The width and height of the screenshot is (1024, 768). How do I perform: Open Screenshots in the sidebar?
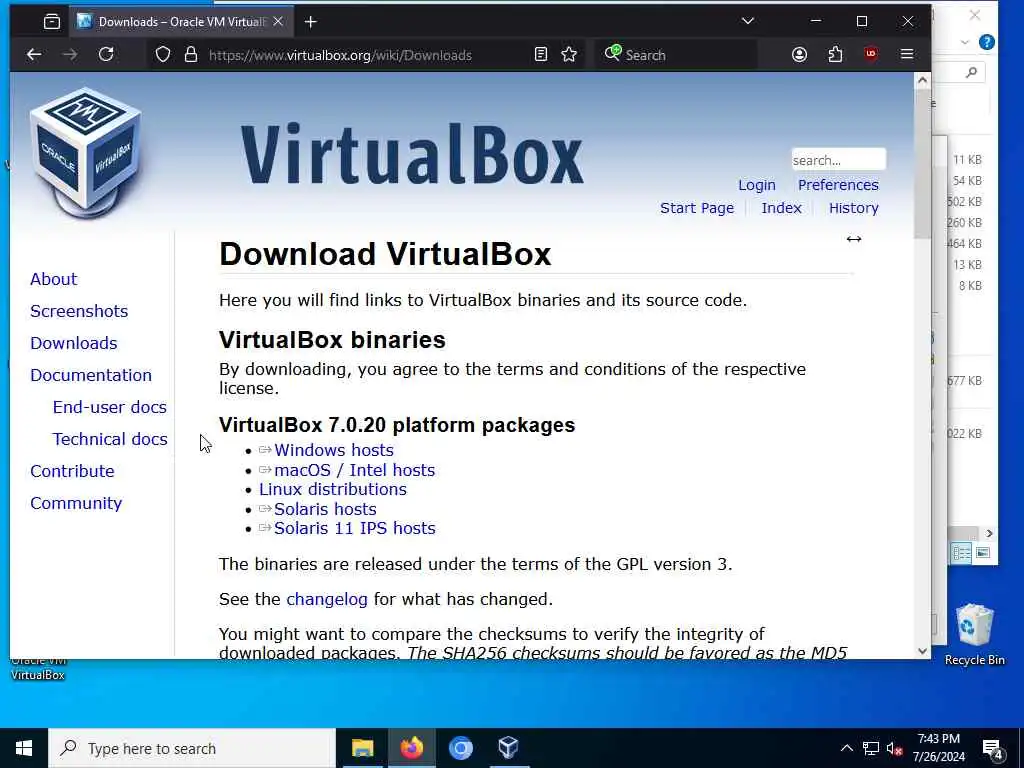(x=79, y=312)
